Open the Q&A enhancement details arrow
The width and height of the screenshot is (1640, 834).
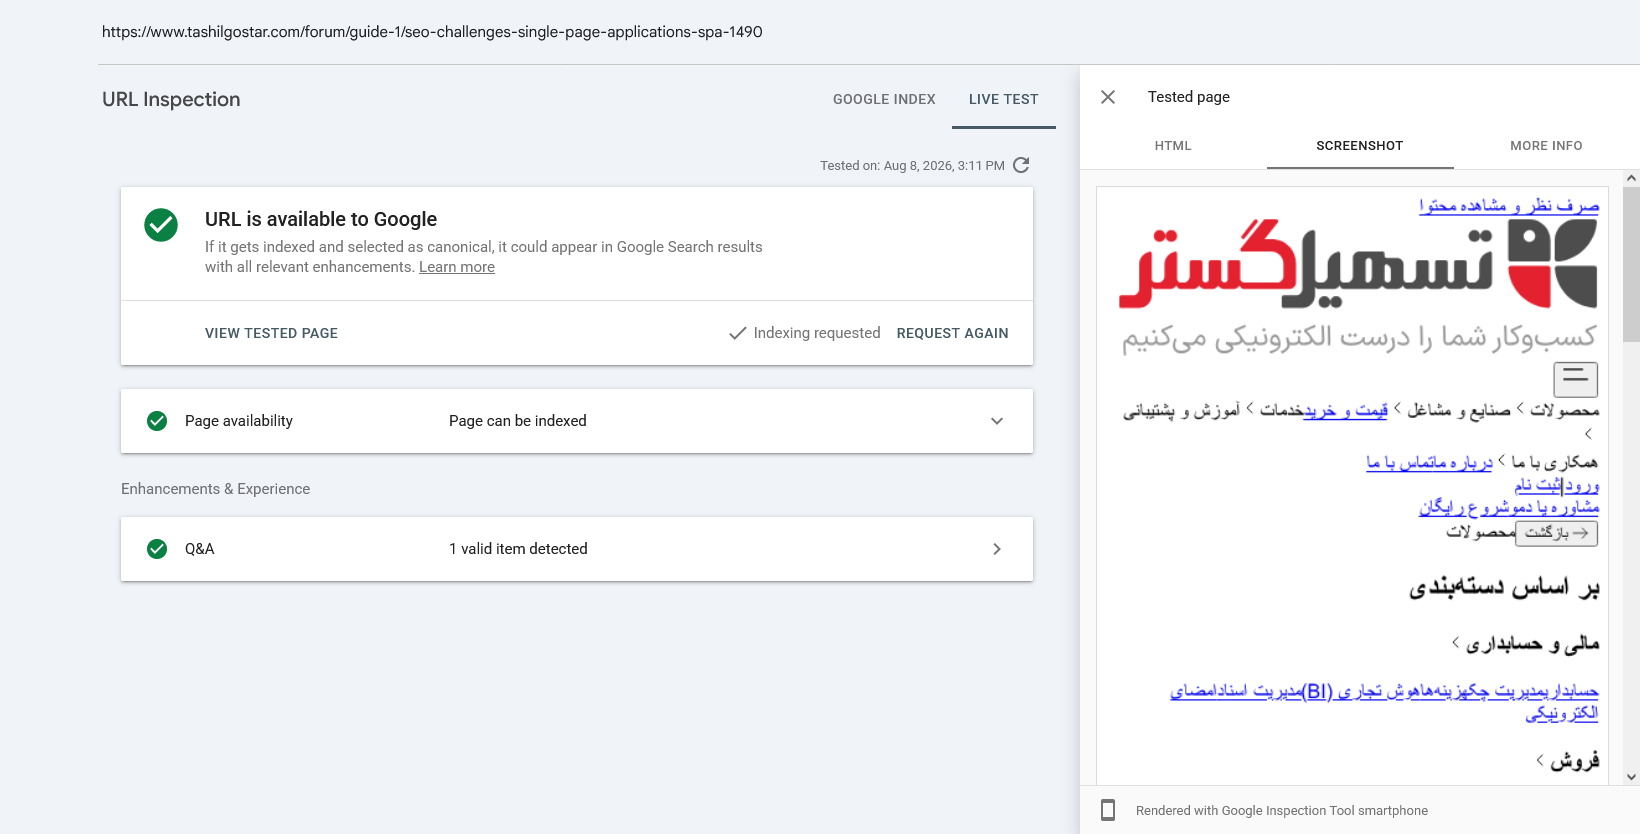point(997,549)
